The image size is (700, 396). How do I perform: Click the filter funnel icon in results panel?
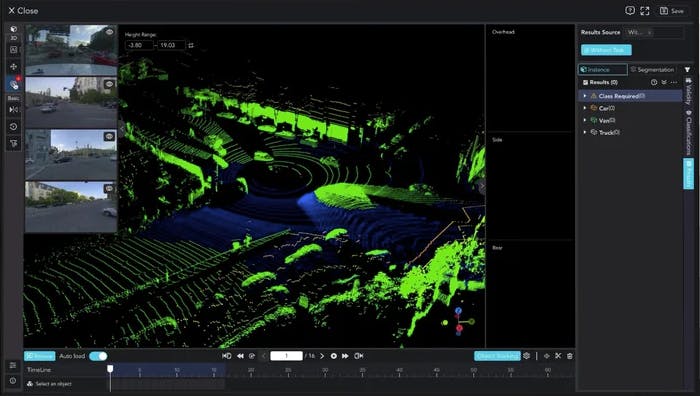688,70
